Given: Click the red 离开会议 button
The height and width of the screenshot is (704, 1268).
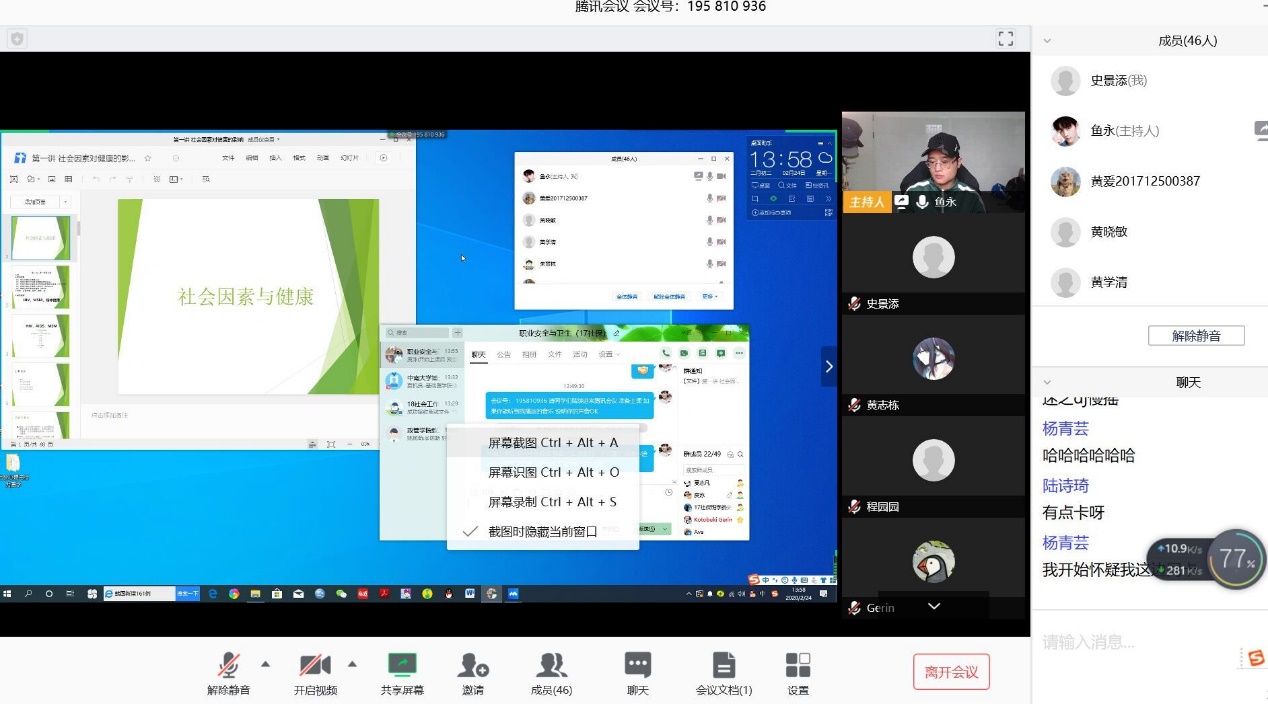Looking at the screenshot, I should point(951,672).
